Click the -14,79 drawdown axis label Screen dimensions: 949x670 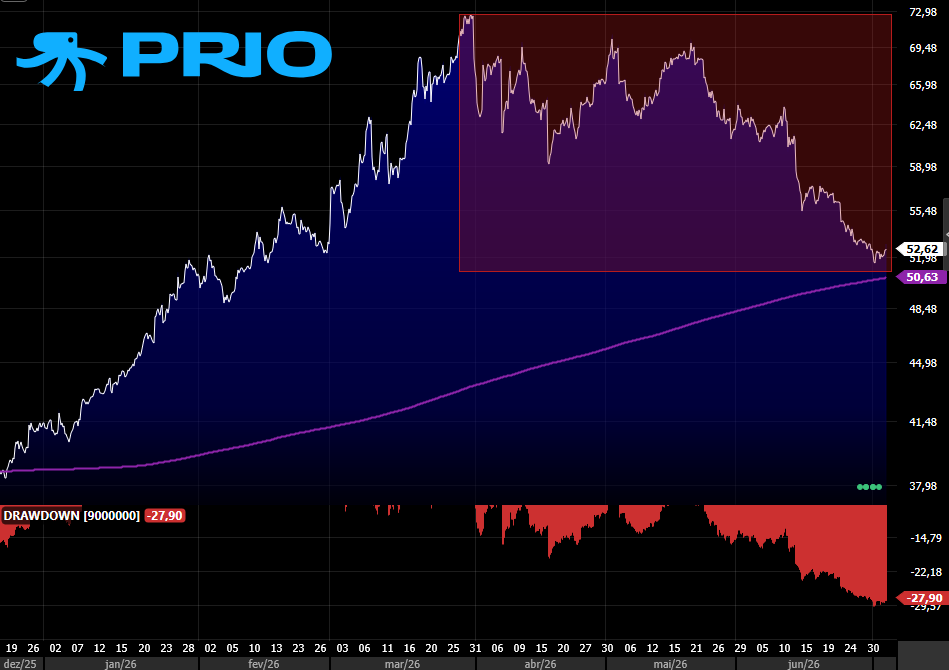[926, 538]
